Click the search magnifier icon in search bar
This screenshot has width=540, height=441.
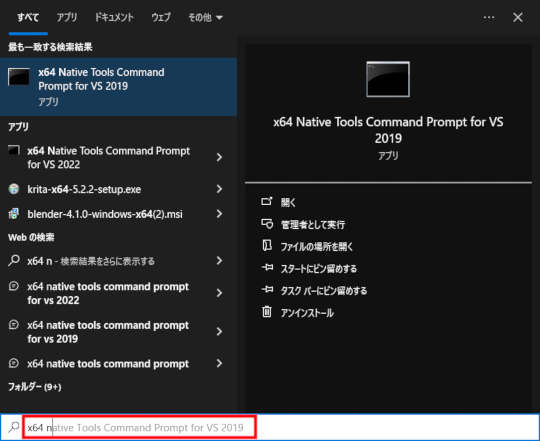pos(14,427)
